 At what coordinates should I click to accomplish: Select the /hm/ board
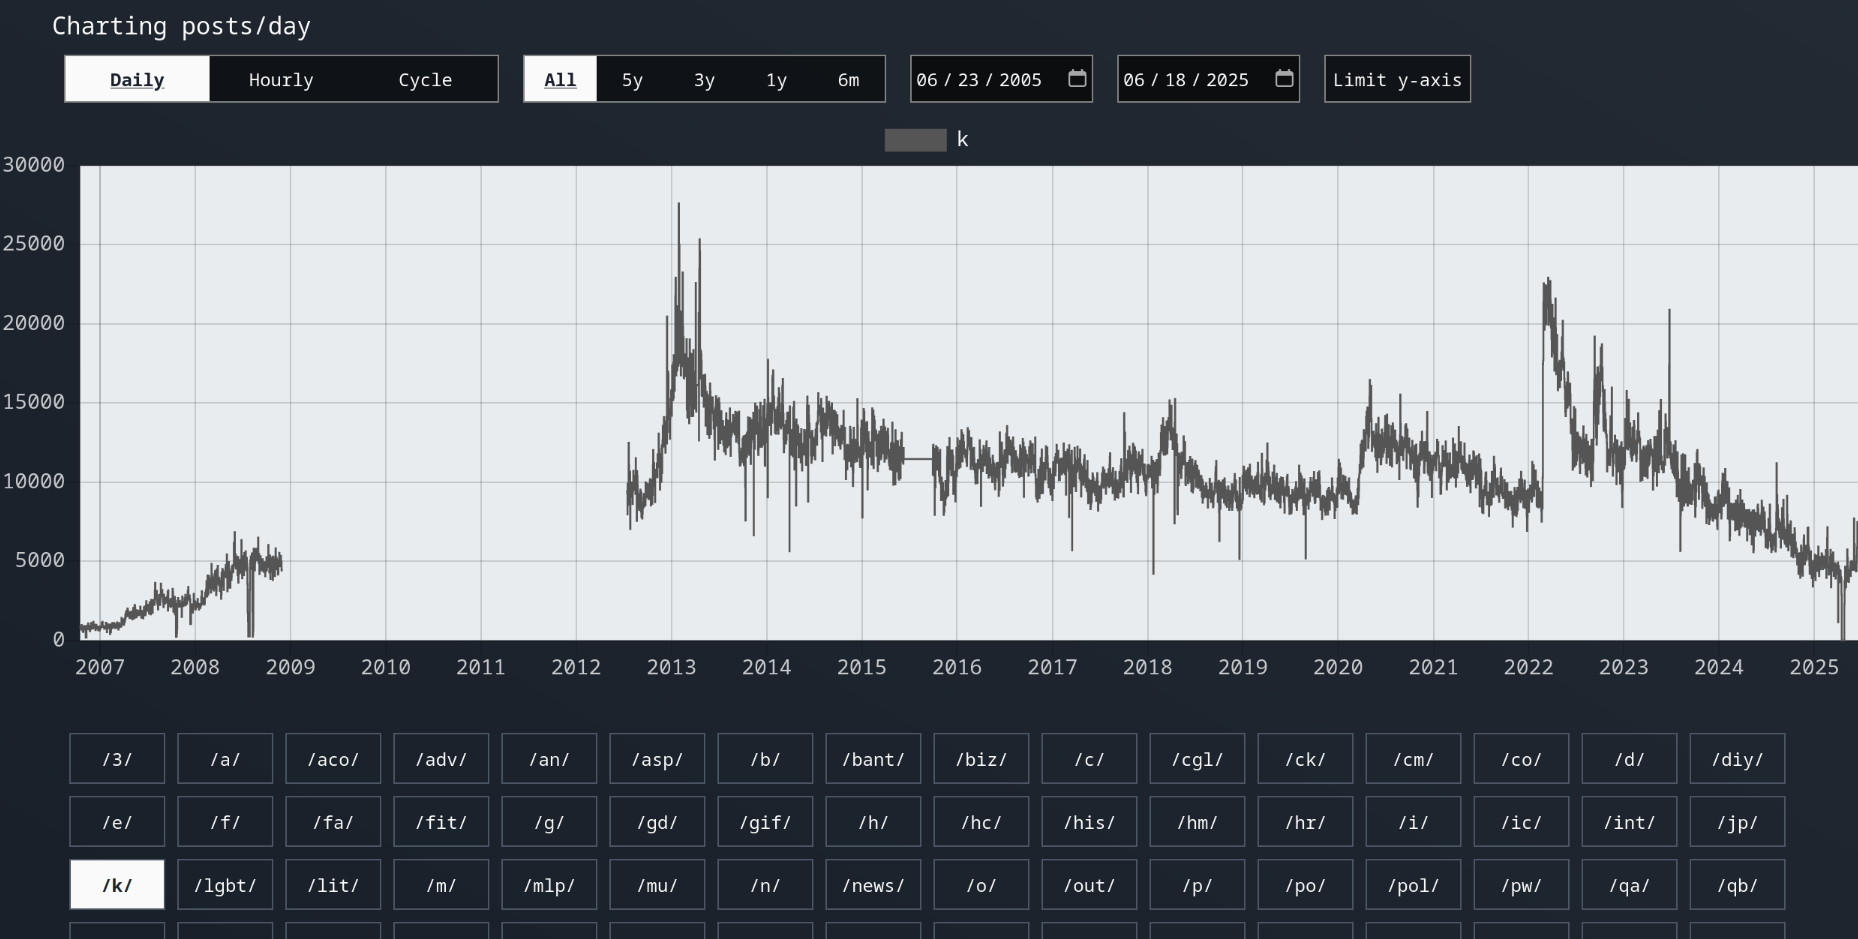pyautogui.click(x=1197, y=822)
